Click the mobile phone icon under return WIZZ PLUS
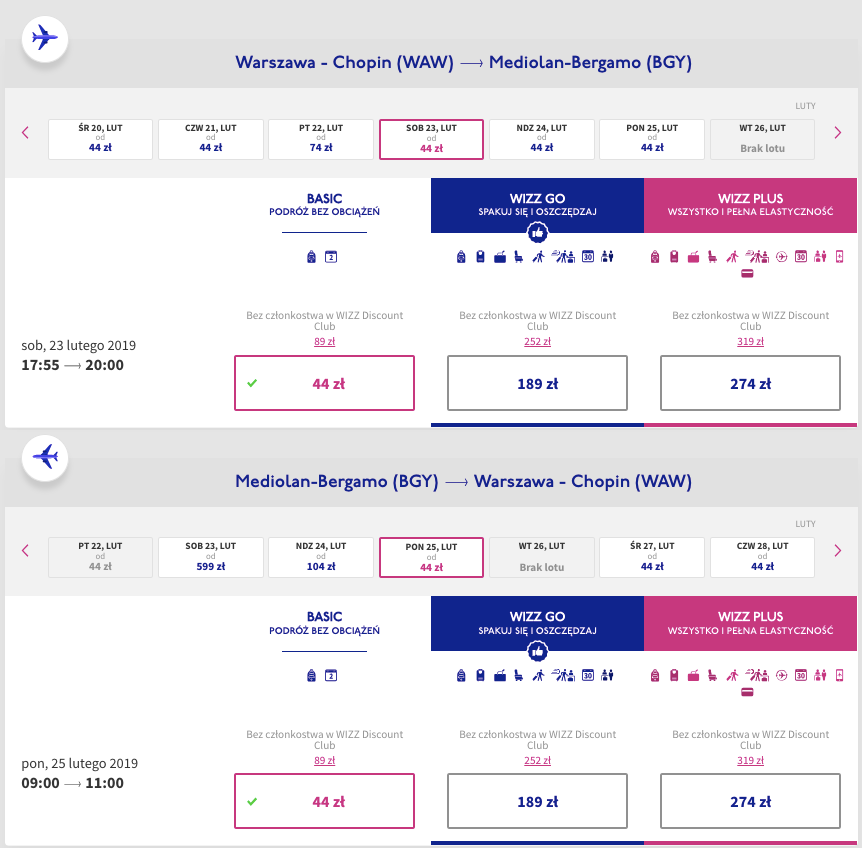The width and height of the screenshot is (862, 848). pos(839,675)
